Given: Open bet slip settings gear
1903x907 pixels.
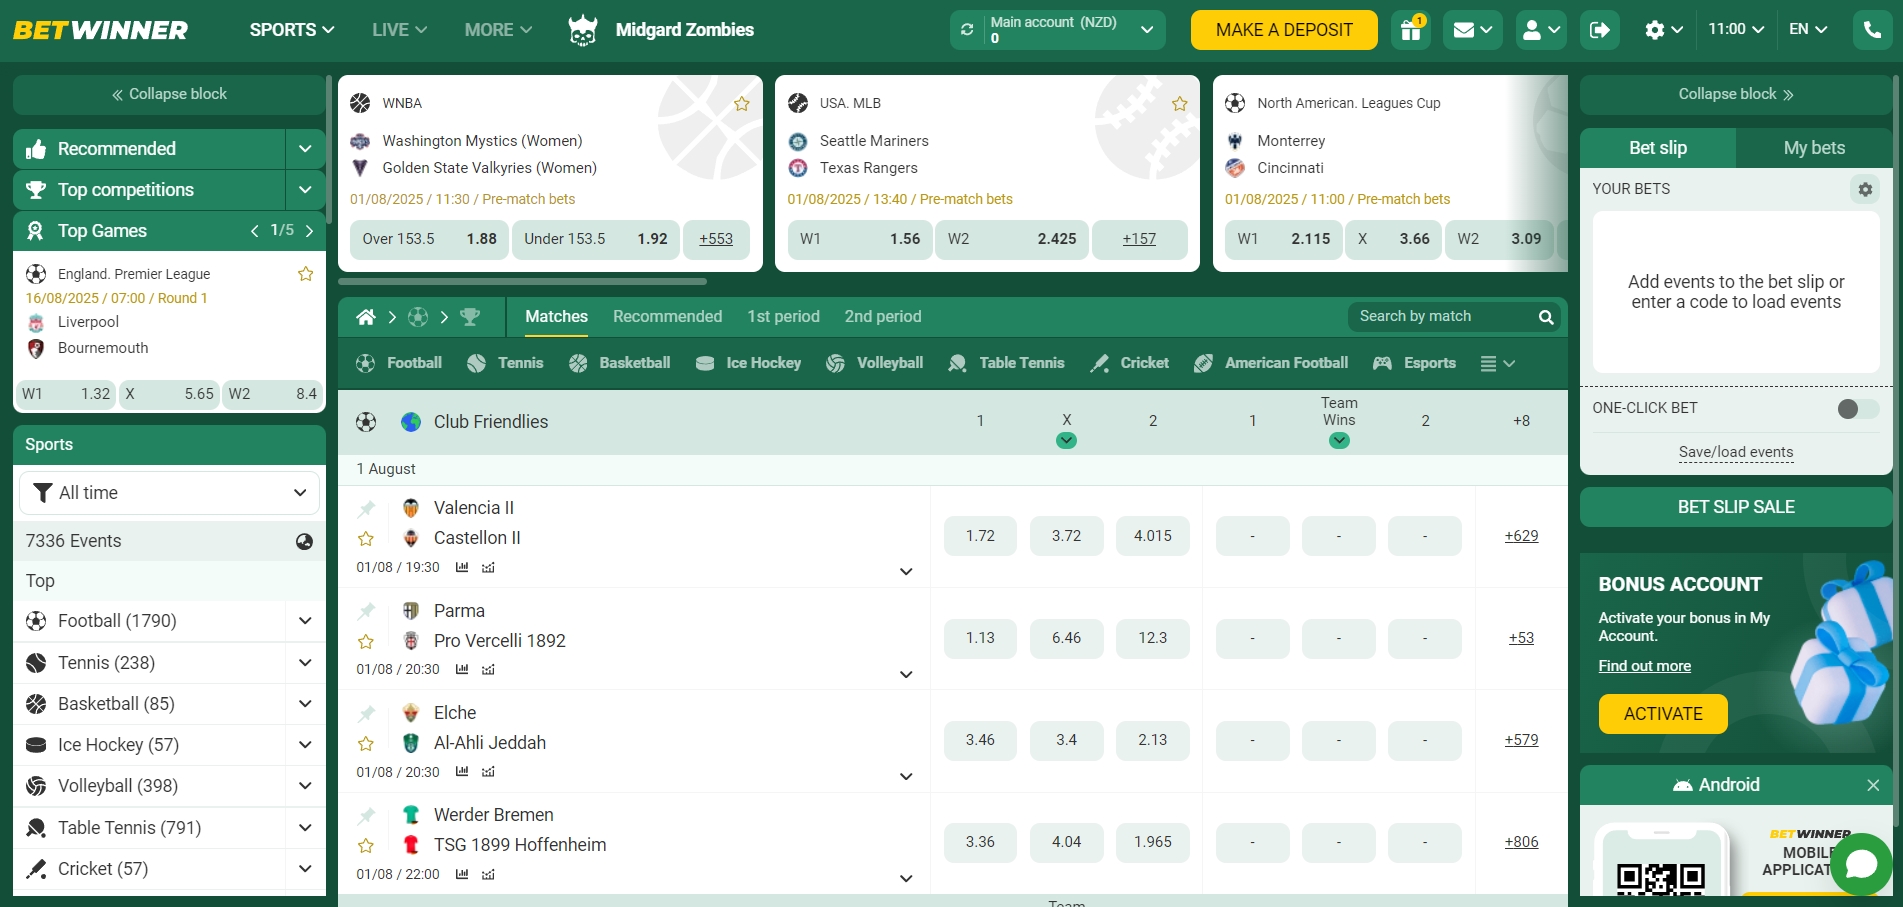Looking at the screenshot, I should (1865, 189).
